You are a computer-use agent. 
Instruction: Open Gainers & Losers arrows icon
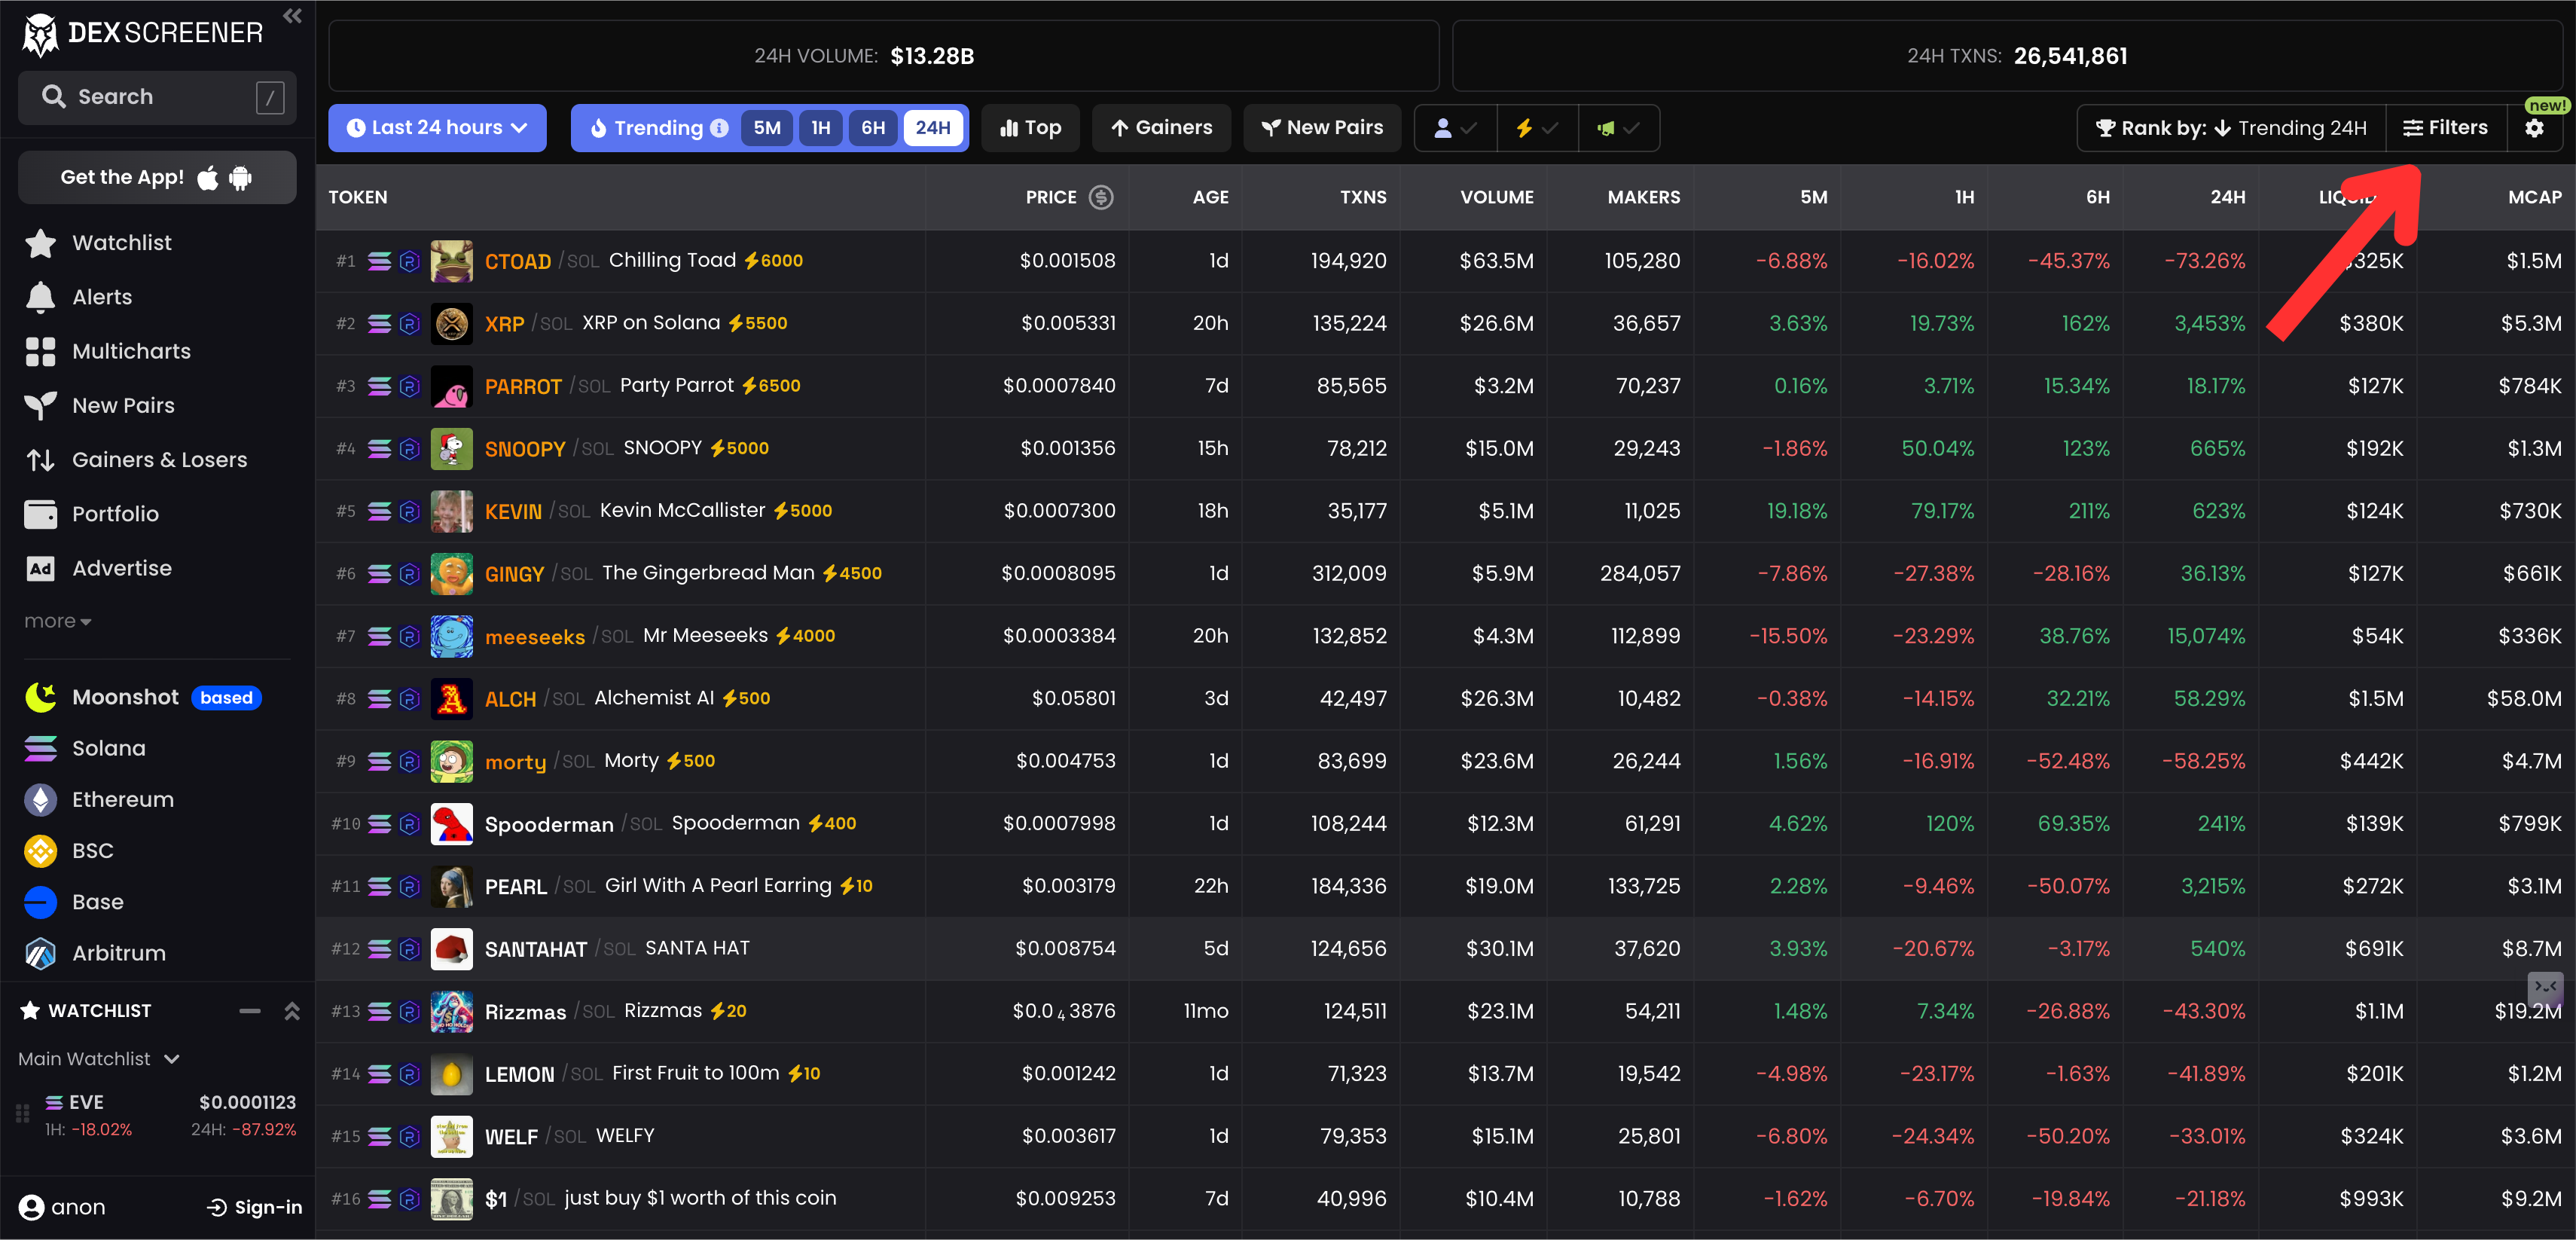click(40, 460)
